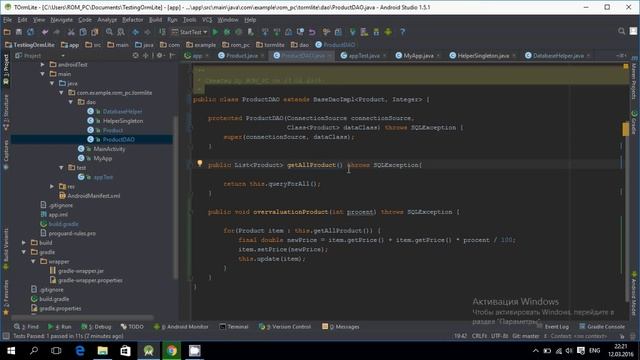Viewport: 640px width, 360px height.
Task: Click the Search Everywhere magnifier at top right
Action: 621,31
